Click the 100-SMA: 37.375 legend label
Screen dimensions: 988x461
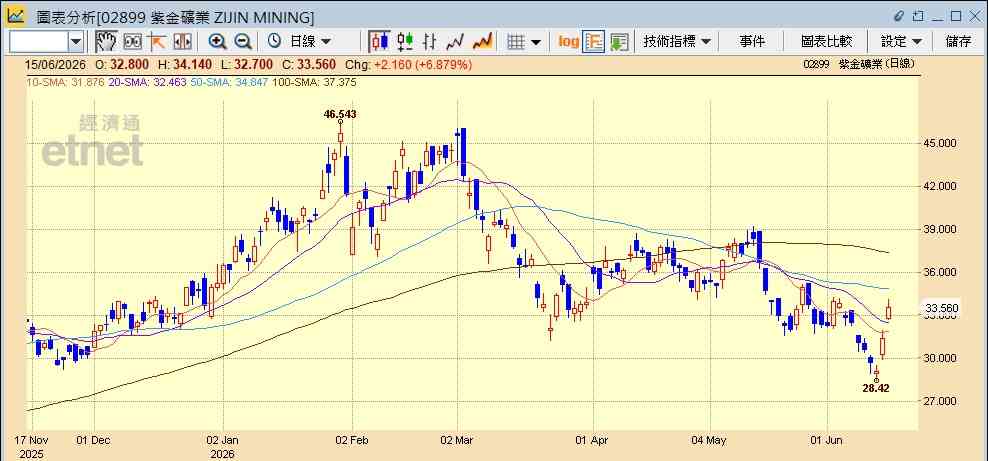(314, 82)
